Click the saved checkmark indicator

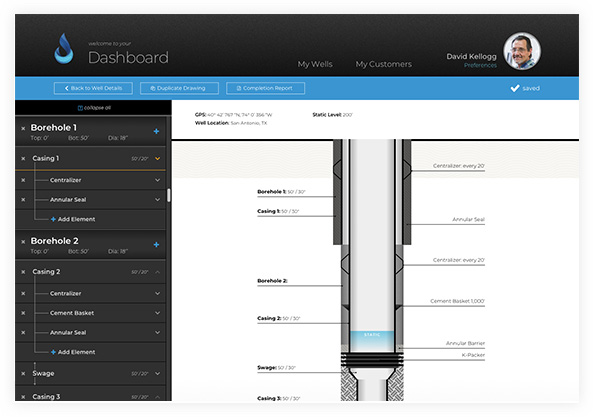click(525, 88)
